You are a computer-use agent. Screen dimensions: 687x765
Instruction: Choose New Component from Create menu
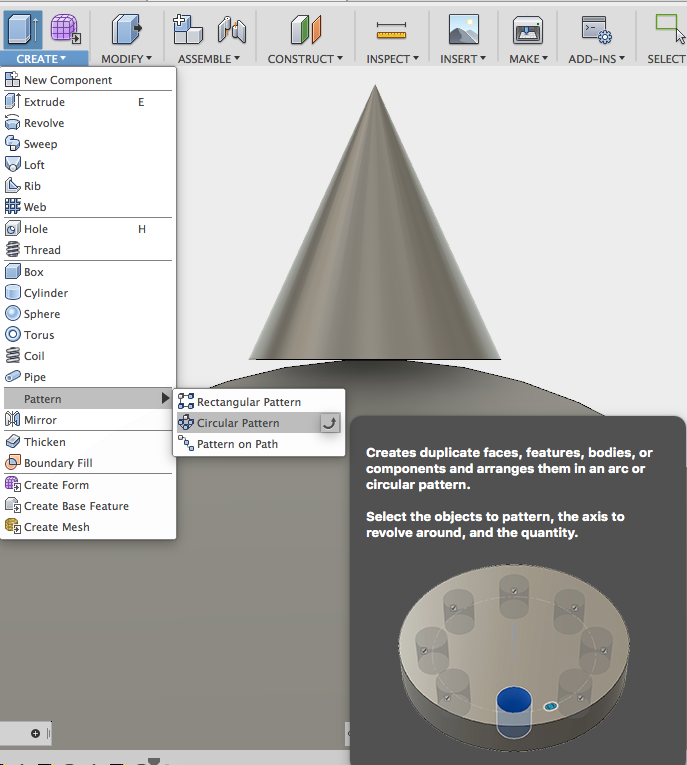[88, 80]
